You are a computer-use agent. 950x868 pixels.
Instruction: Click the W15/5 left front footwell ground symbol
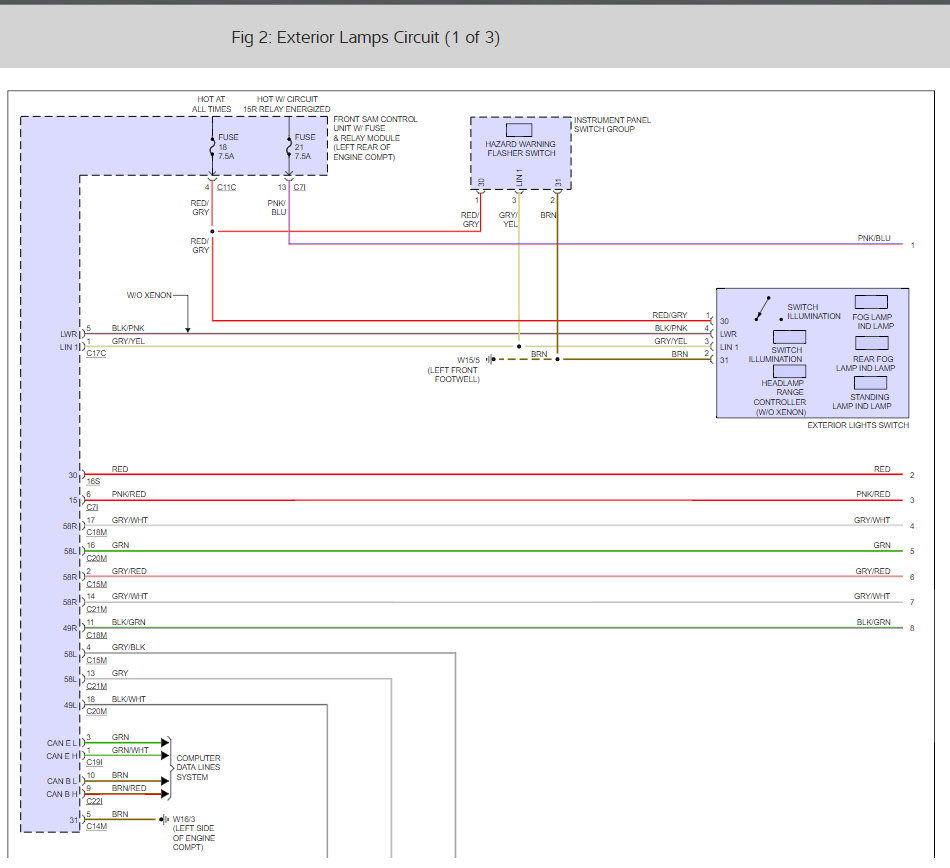(489, 358)
